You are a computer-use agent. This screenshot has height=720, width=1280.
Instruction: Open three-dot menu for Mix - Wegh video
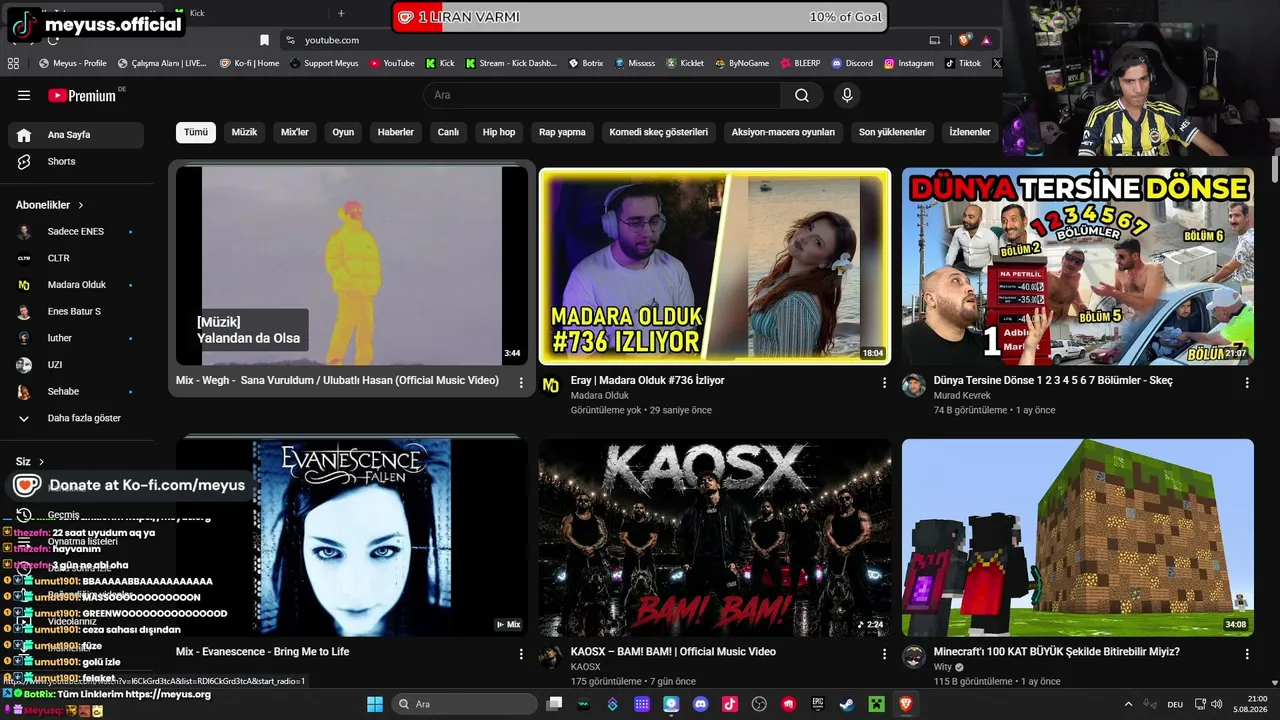(x=521, y=382)
